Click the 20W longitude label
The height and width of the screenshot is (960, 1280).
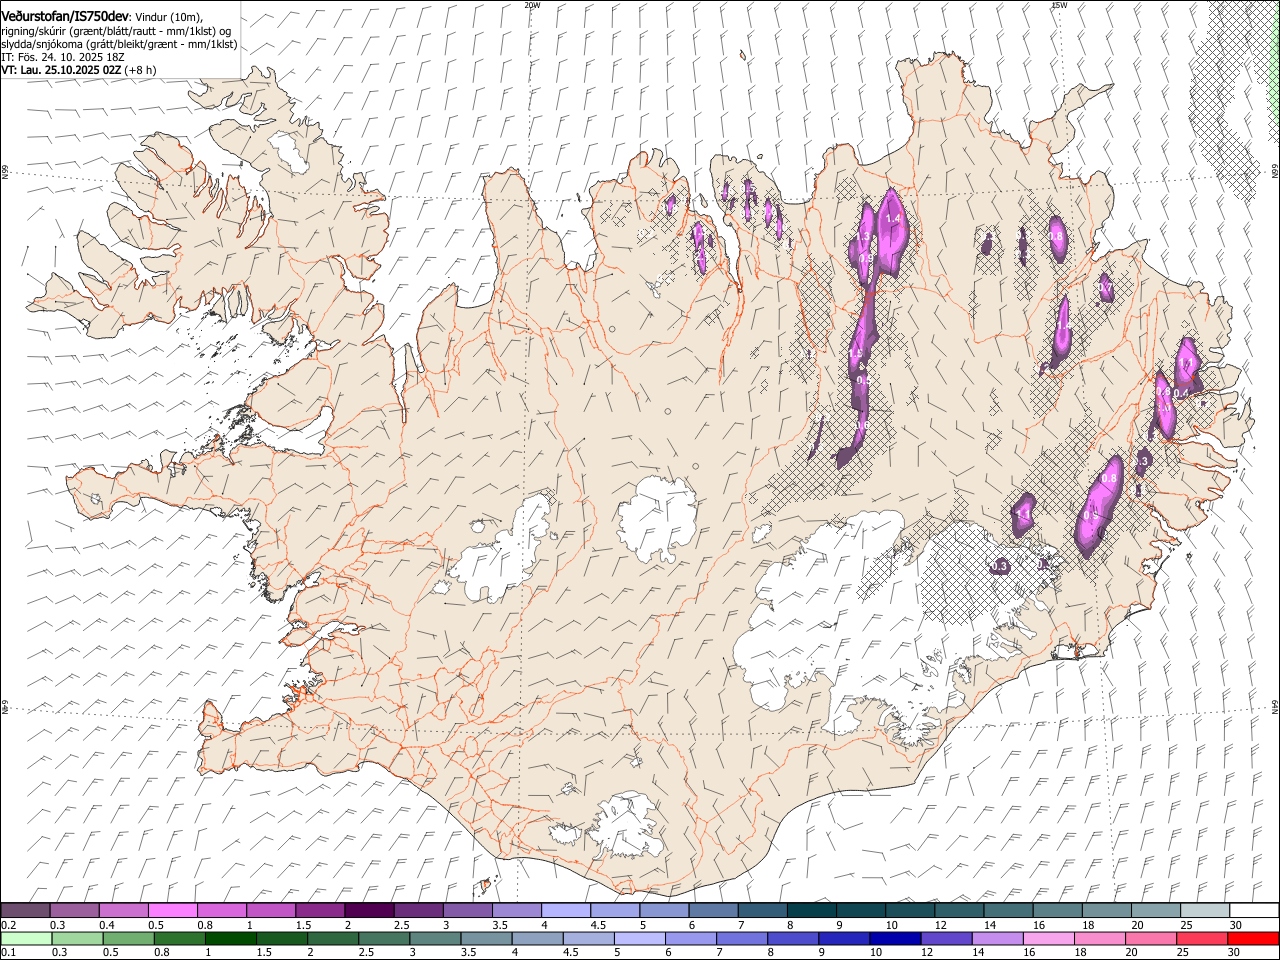(532, 5)
